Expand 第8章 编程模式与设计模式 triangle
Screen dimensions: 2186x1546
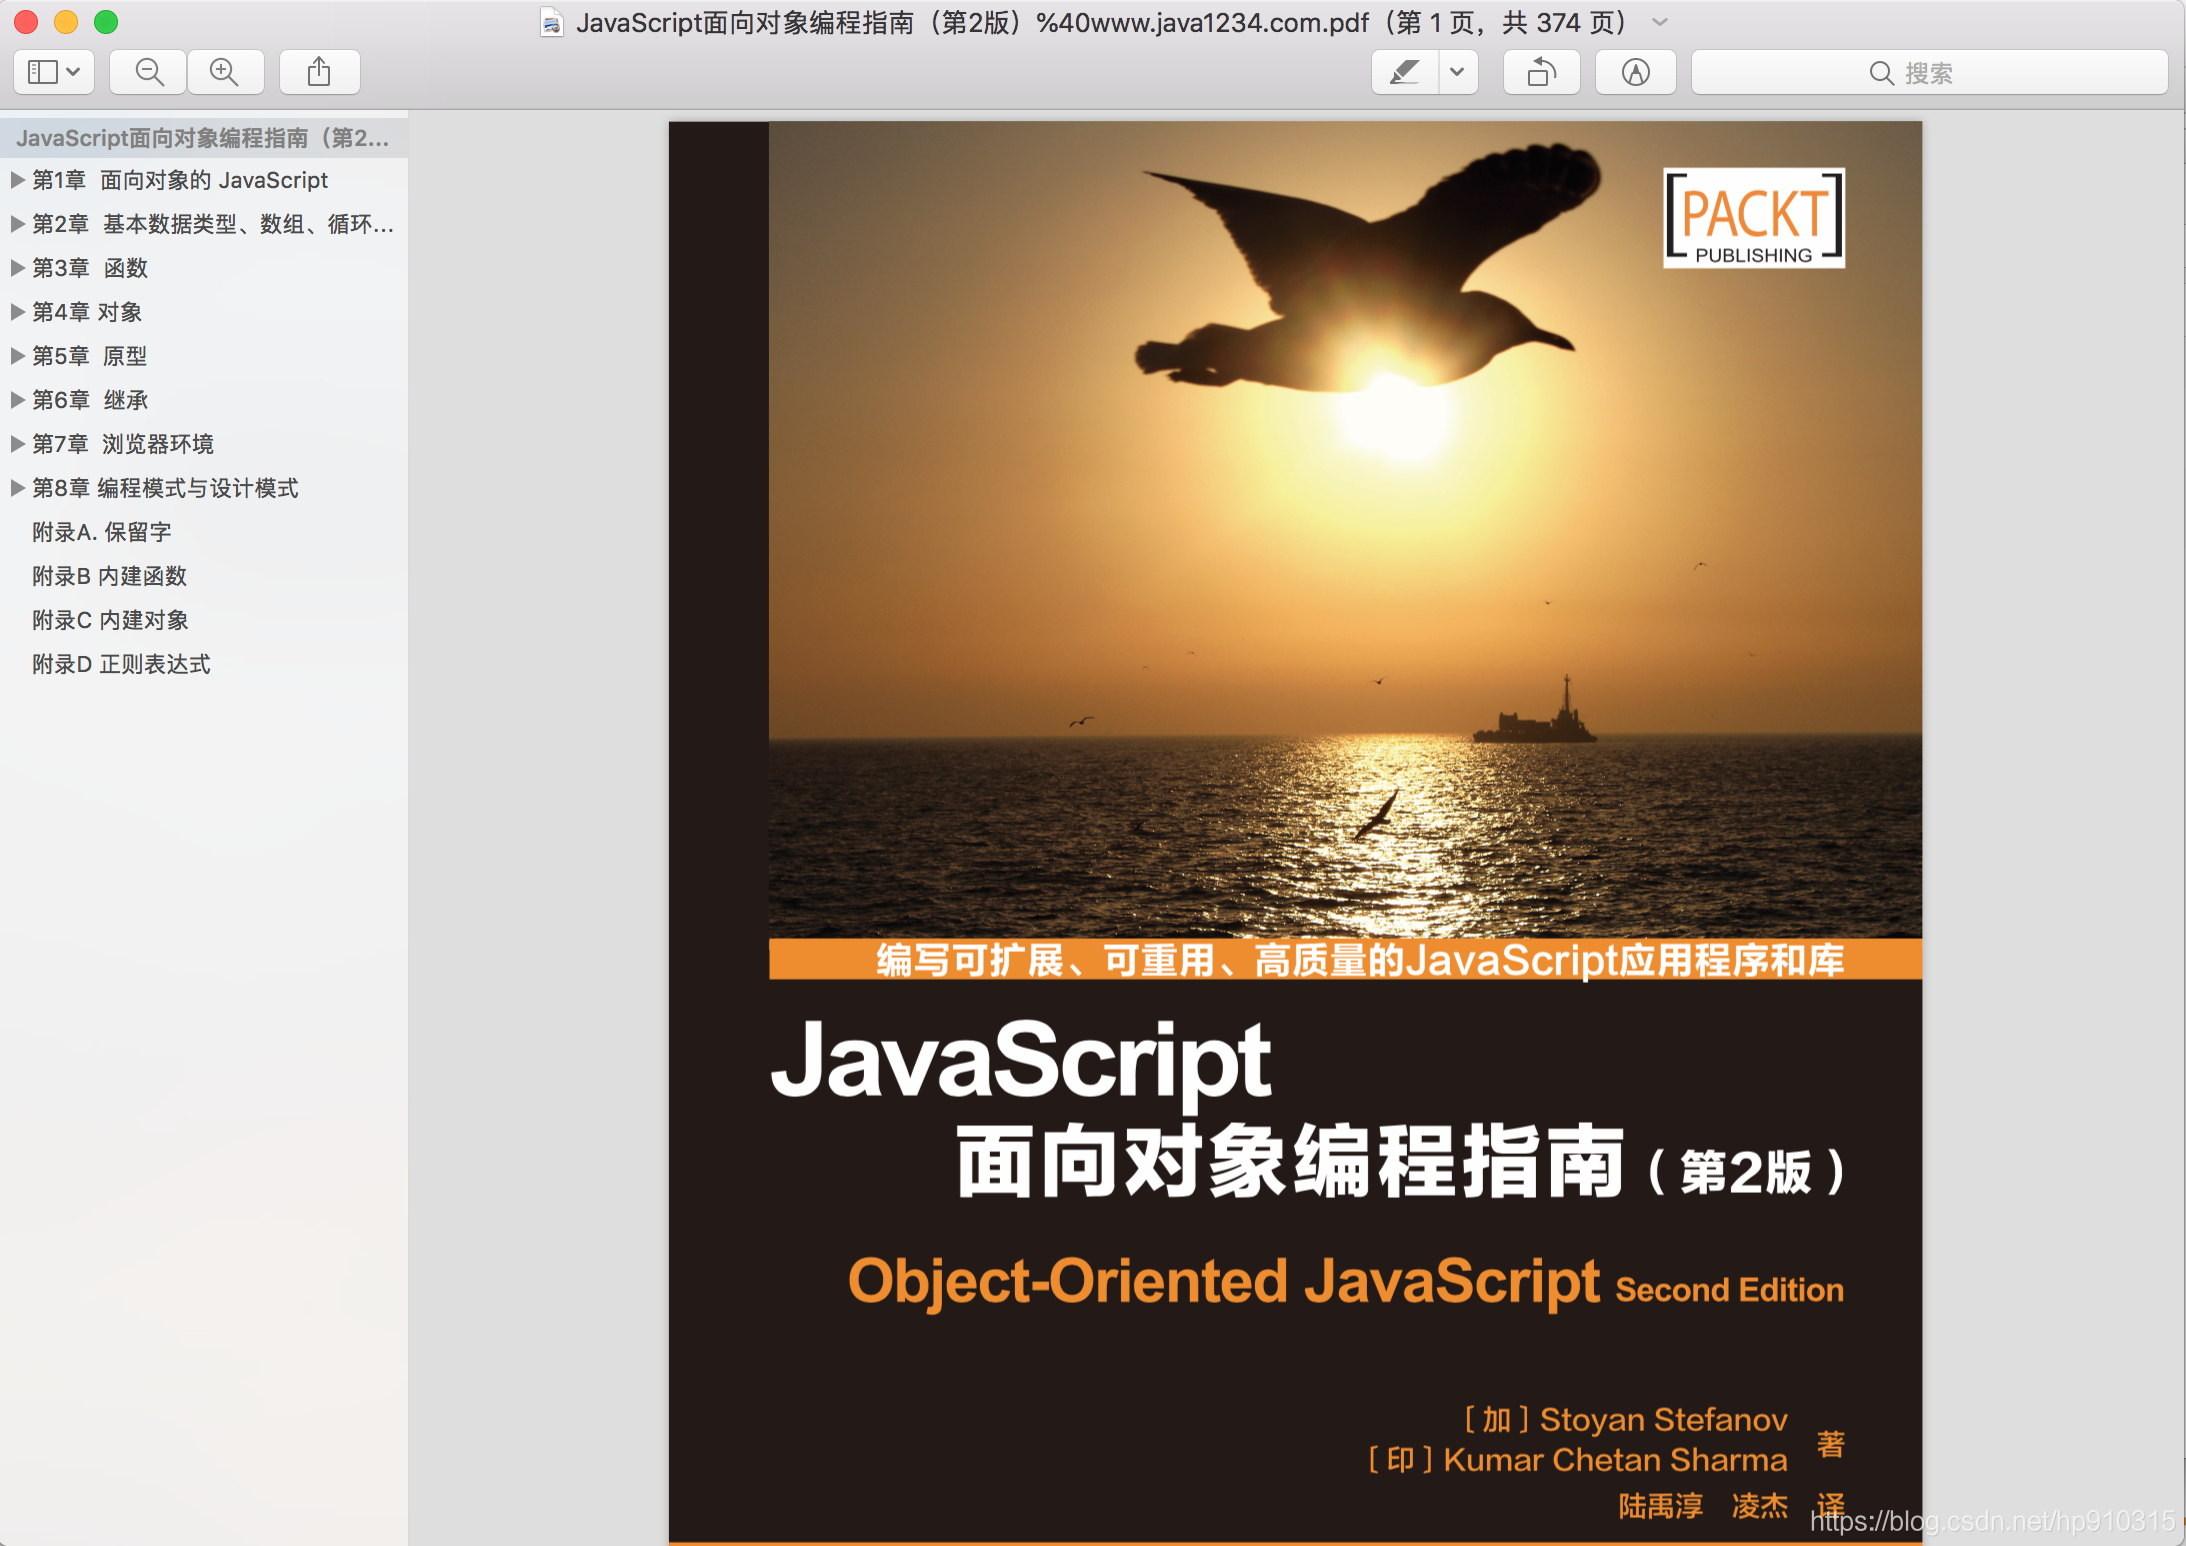[x=17, y=488]
